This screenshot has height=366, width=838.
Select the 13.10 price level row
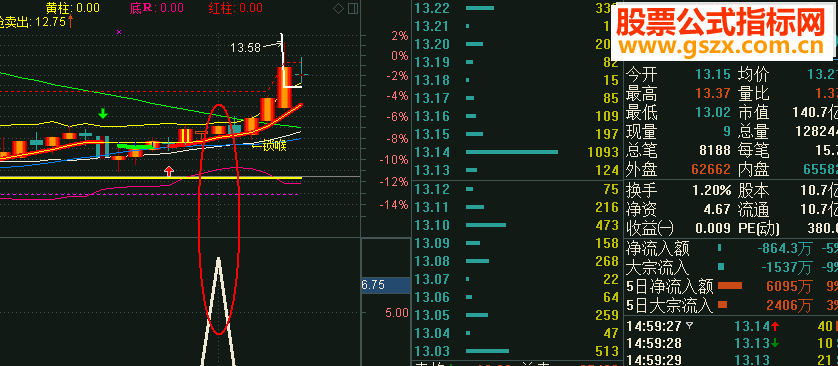pos(517,225)
